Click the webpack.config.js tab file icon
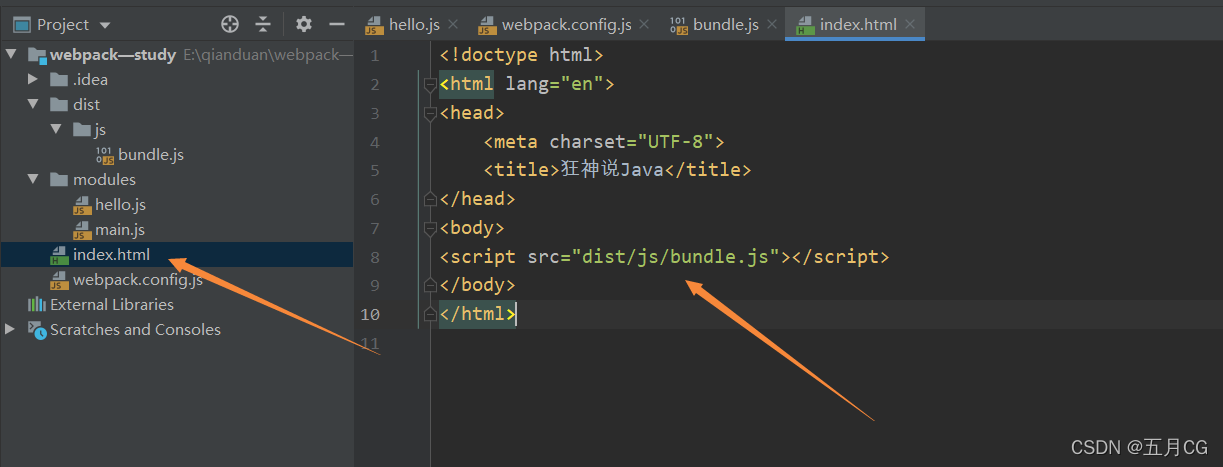The height and width of the screenshot is (467, 1223). click(487, 24)
